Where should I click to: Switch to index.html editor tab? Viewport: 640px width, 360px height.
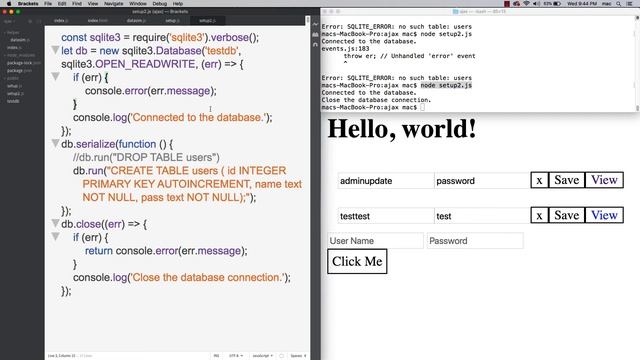click(98, 20)
